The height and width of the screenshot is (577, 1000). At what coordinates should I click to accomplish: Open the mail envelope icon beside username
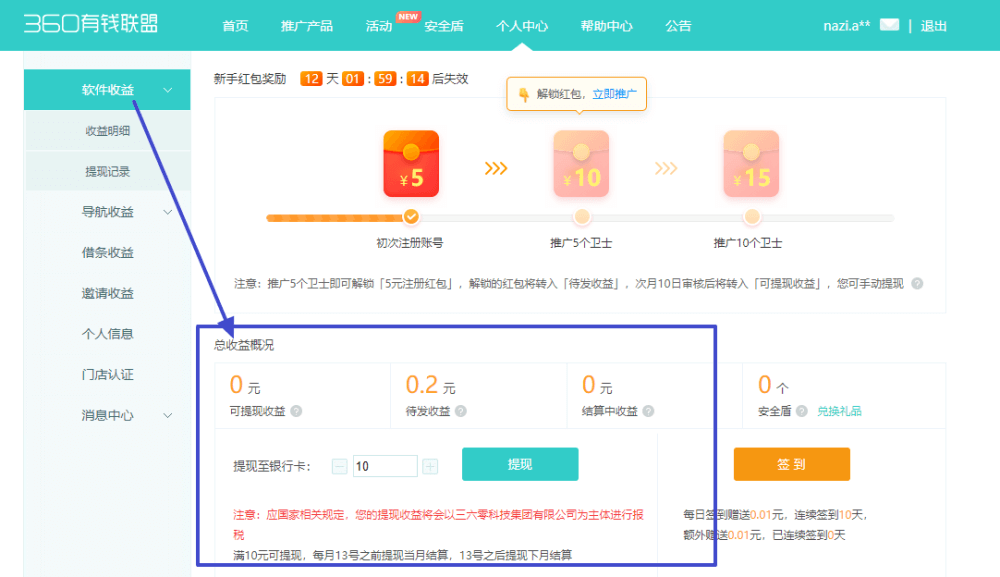click(889, 25)
